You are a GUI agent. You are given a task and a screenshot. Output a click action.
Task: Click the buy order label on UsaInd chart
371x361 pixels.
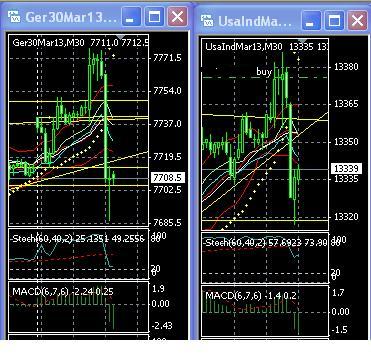pyautogui.click(x=264, y=72)
